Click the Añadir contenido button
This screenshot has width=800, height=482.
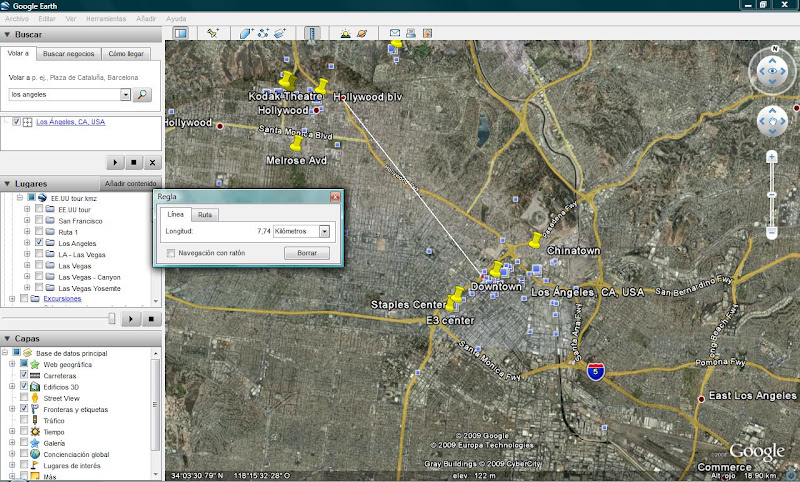pos(131,184)
